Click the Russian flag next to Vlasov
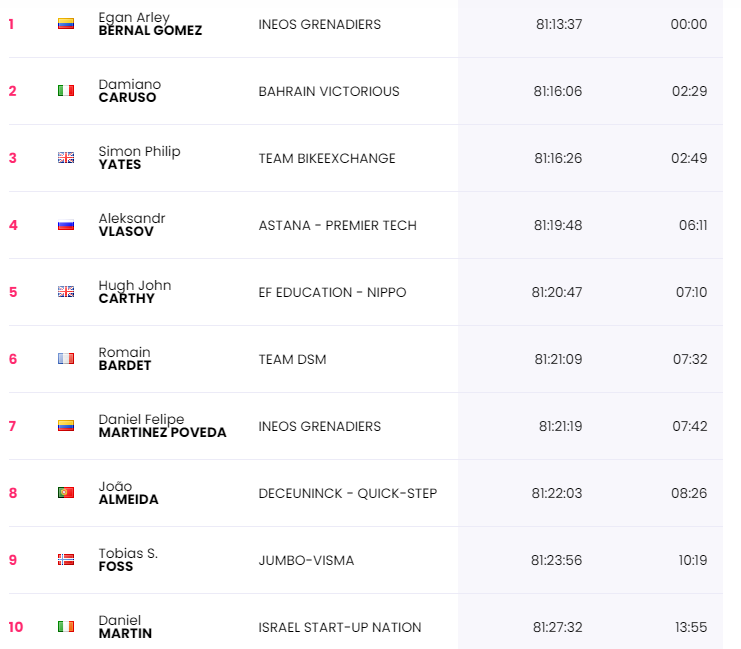This screenshot has width=741, height=649. [x=66, y=225]
